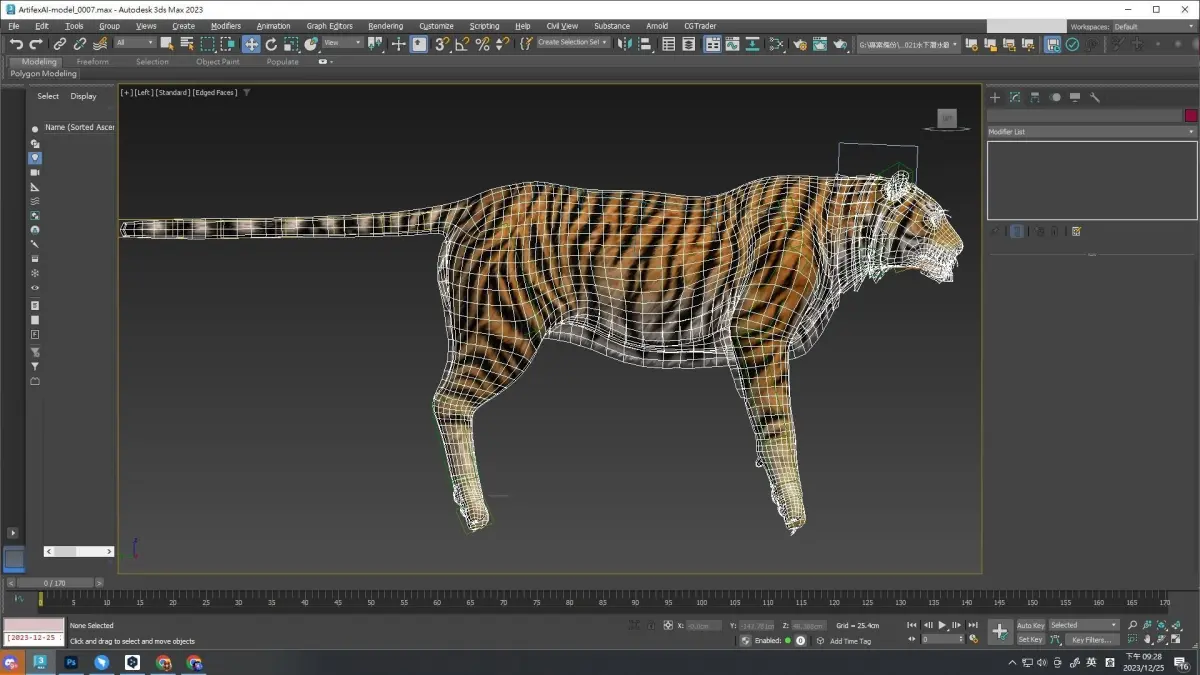The width and height of the screenshot is (1200, 675).
Task: Click the Rotate tool icon
Action: [271, 44]
